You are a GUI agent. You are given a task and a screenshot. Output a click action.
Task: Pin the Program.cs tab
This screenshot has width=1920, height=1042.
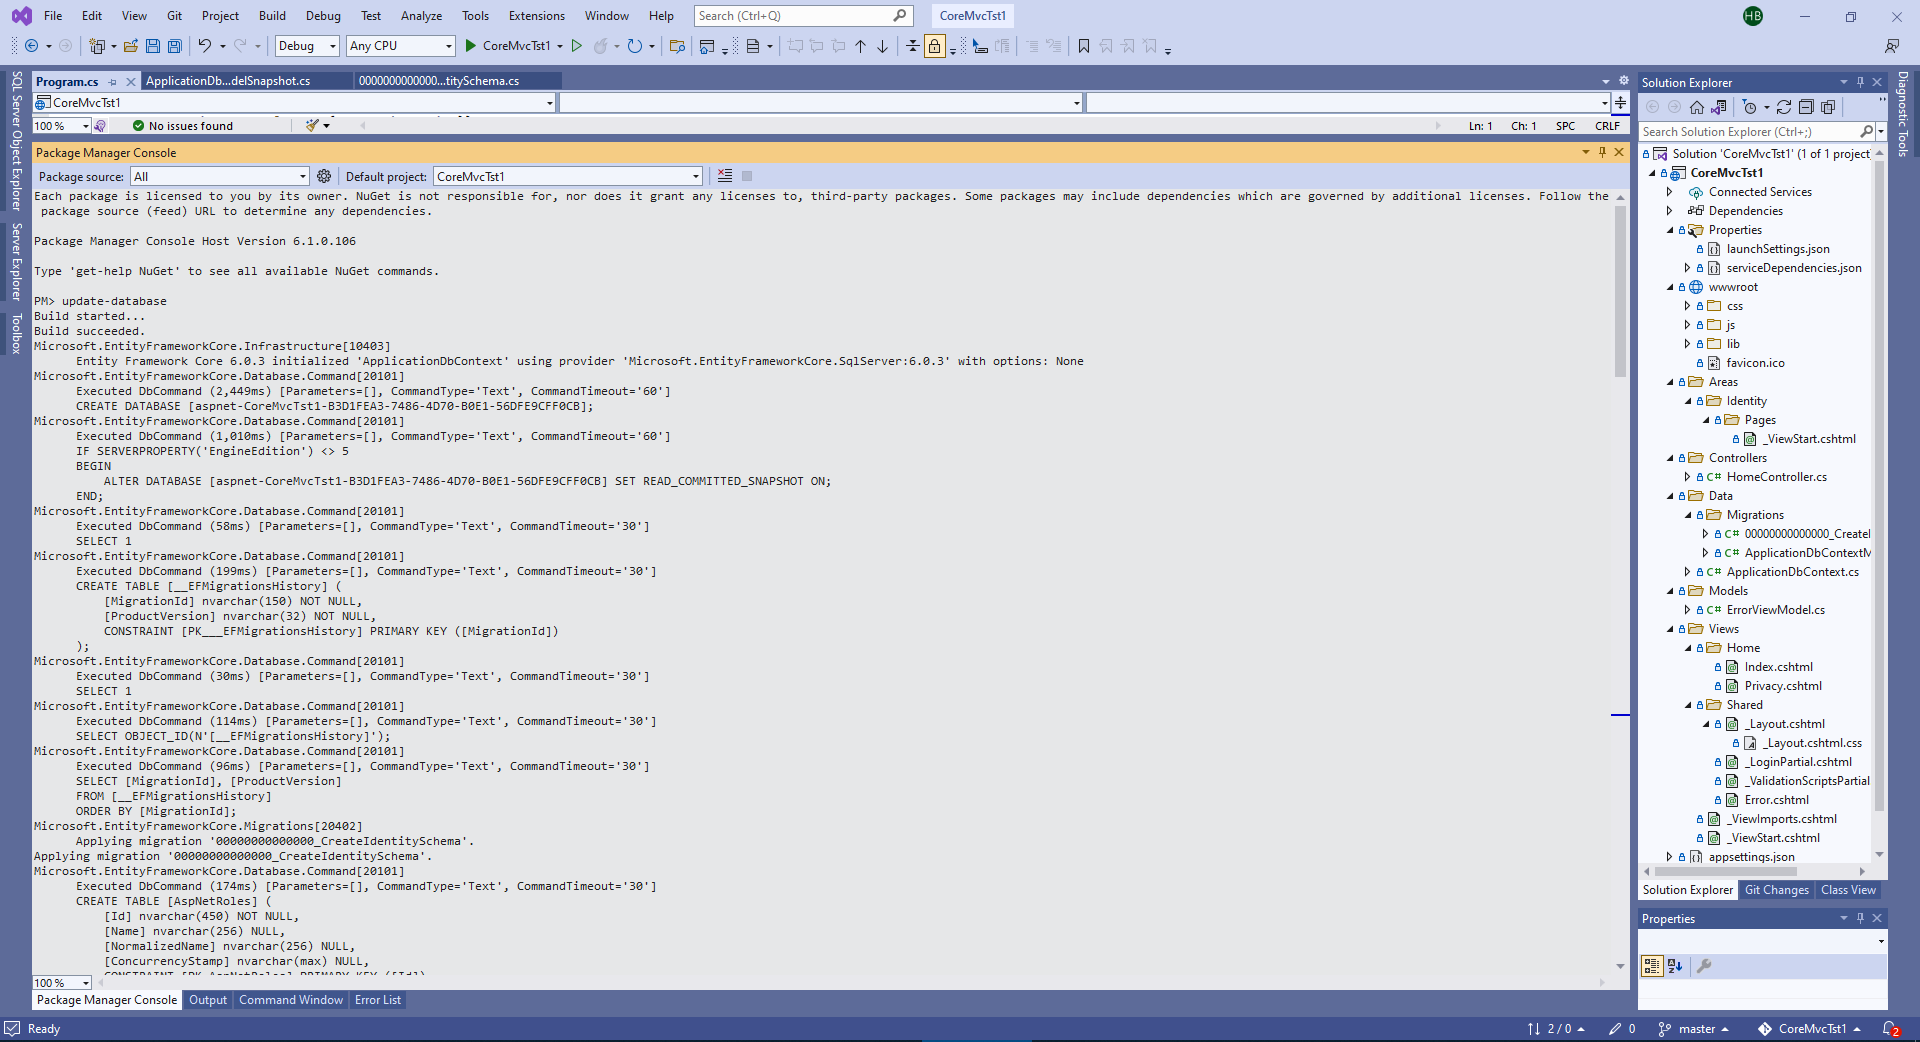[x=113, y=82]
